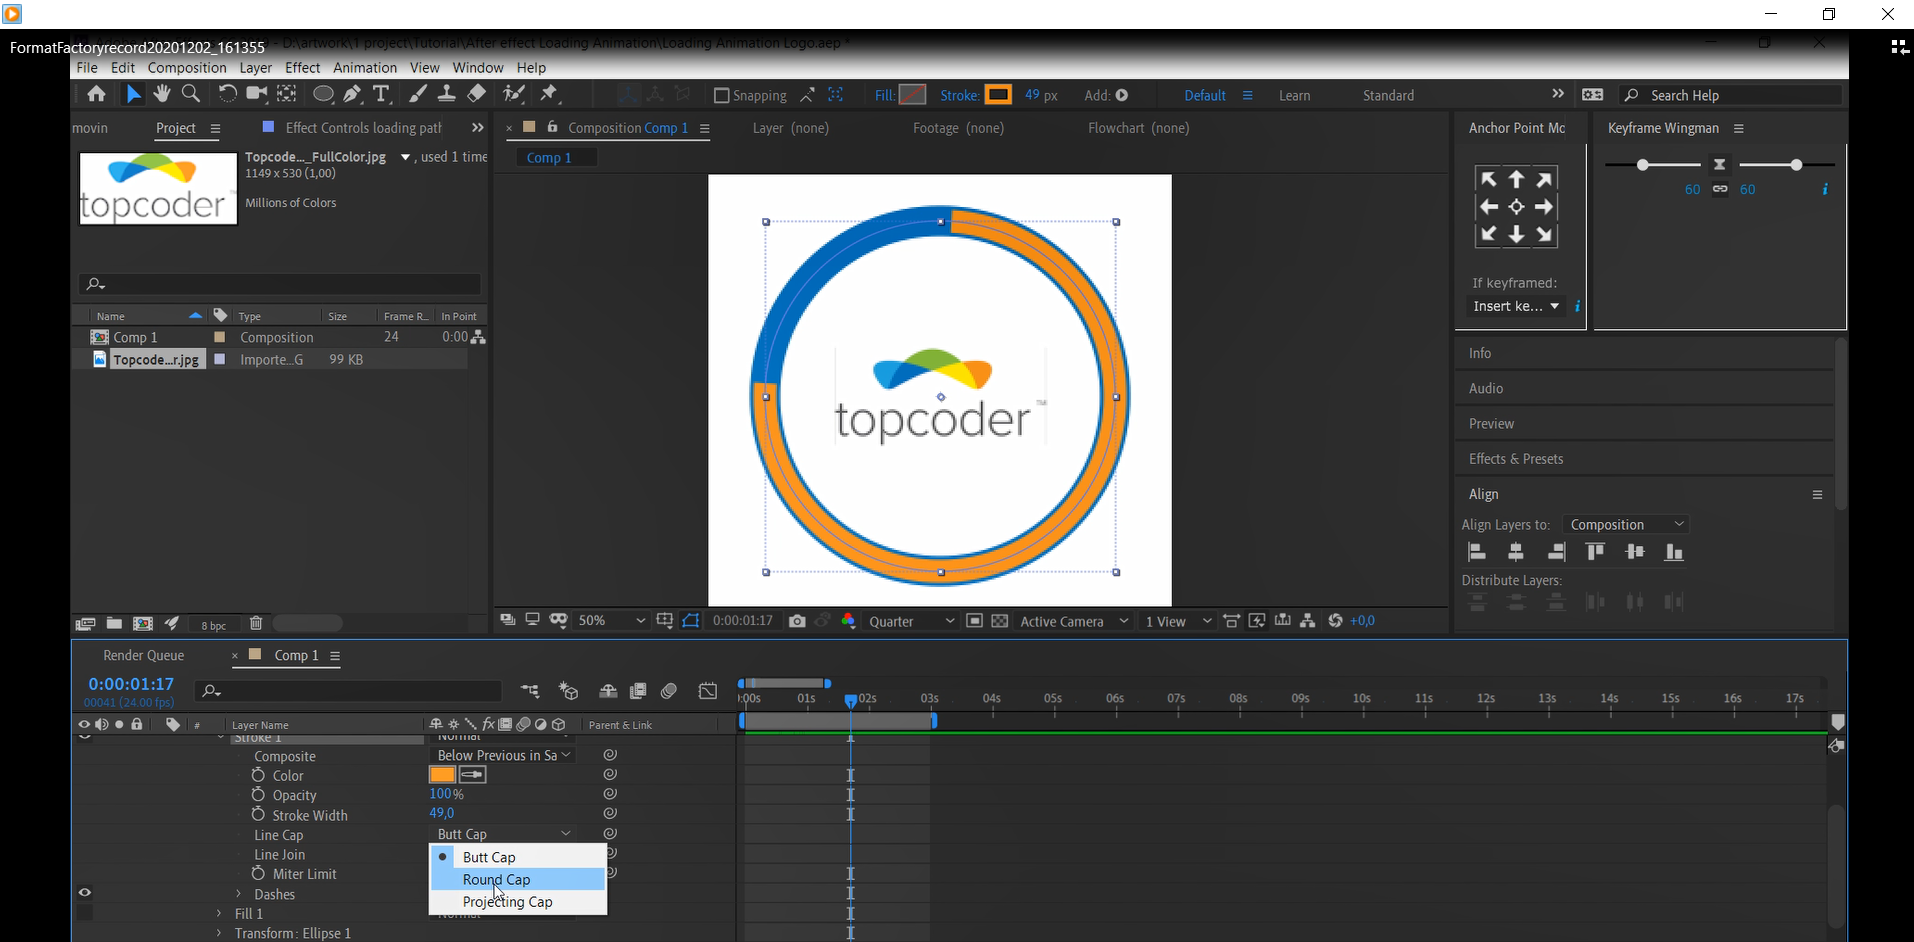Enable the Snapping checkbox
Image resolution: width=1914 pixels, height=942 pixels.
[721, 95]
